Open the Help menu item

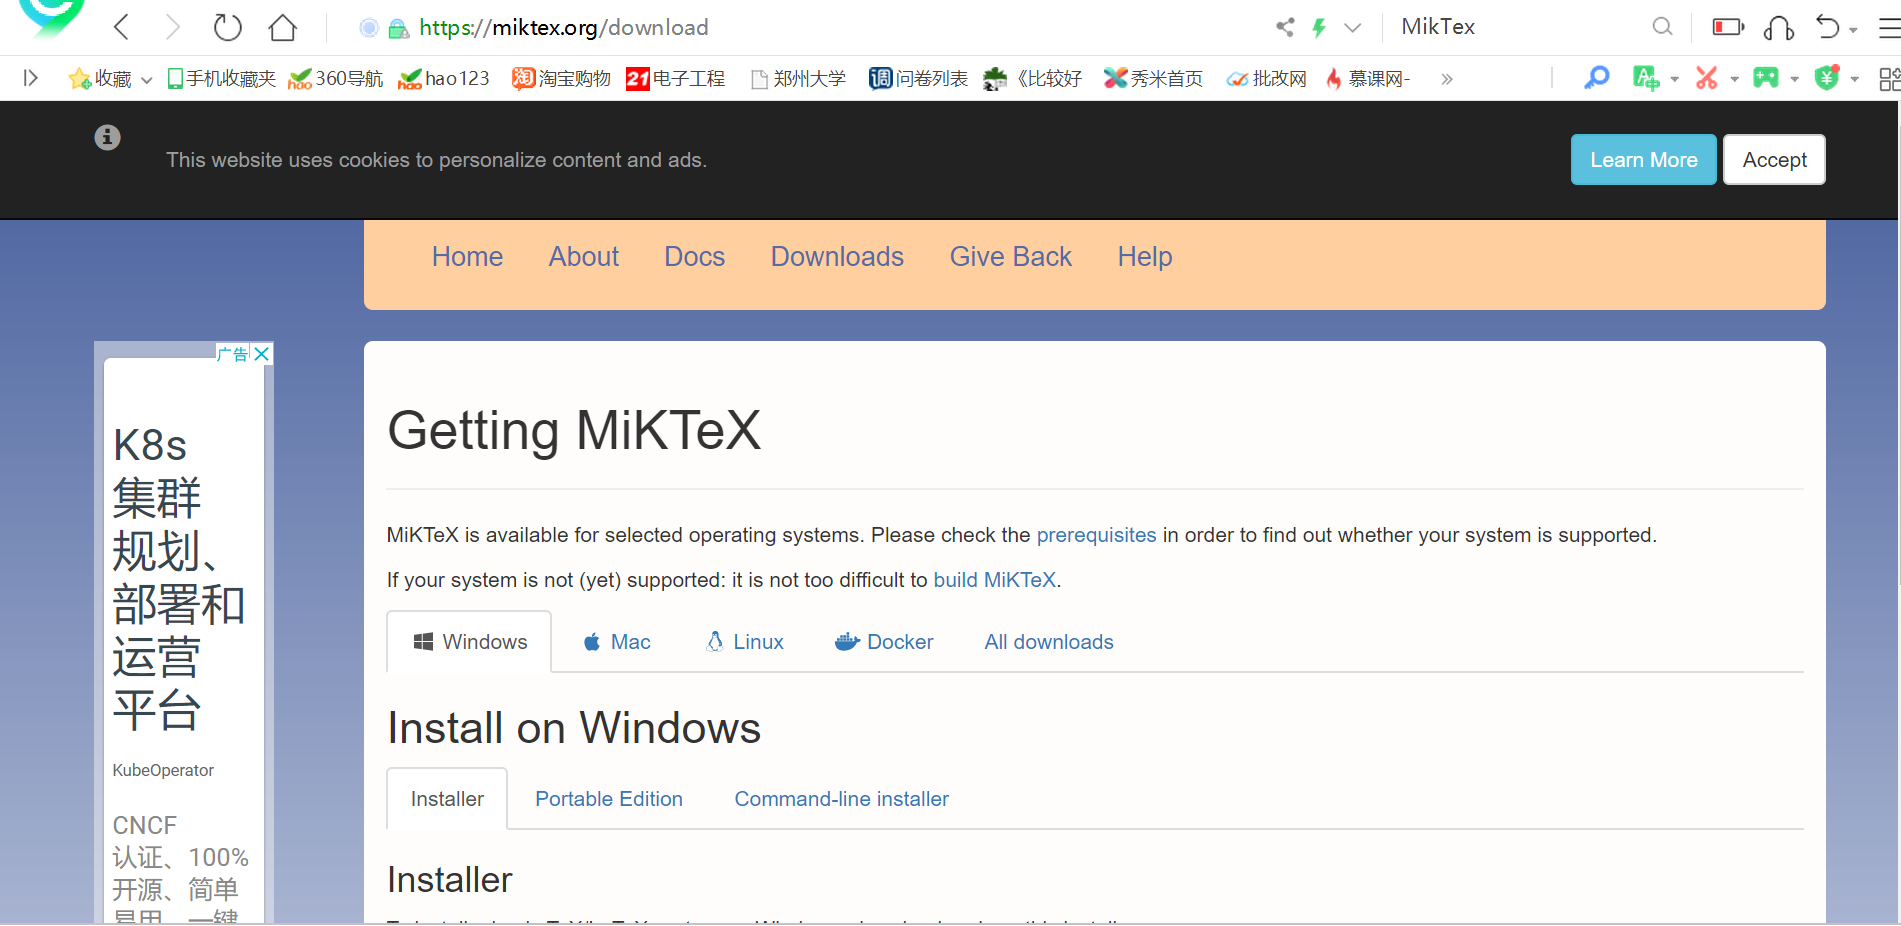(x=1145, y=257)
